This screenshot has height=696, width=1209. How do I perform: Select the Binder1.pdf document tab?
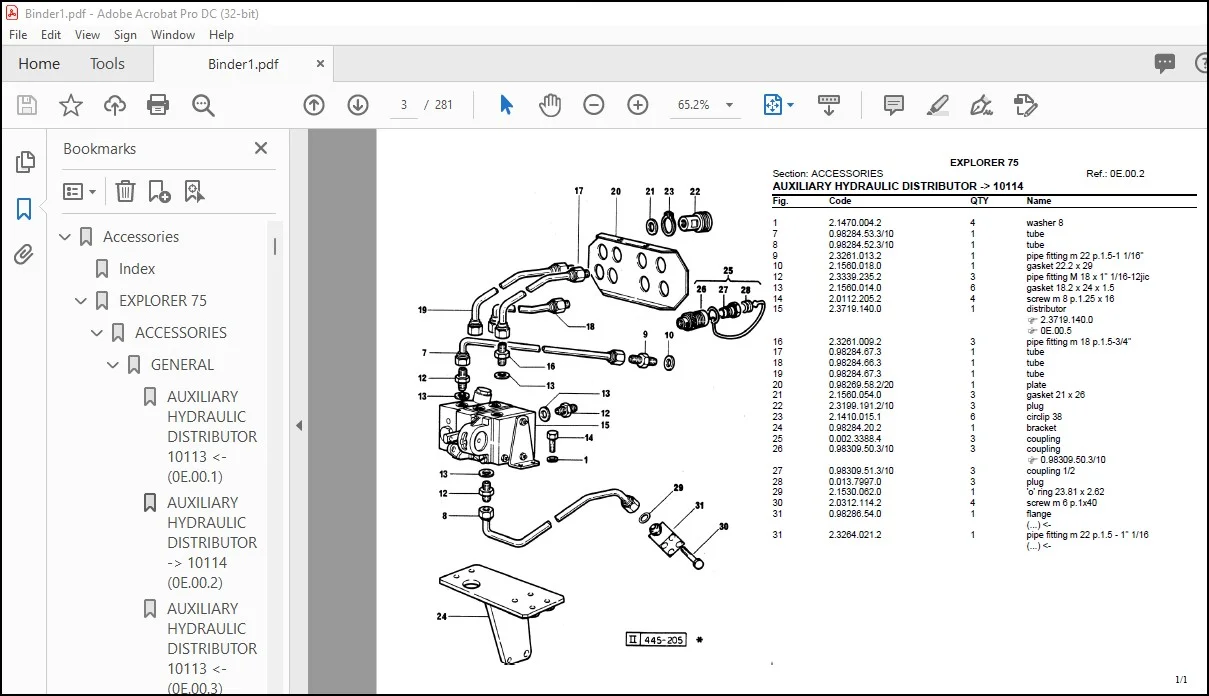point(243,64)
